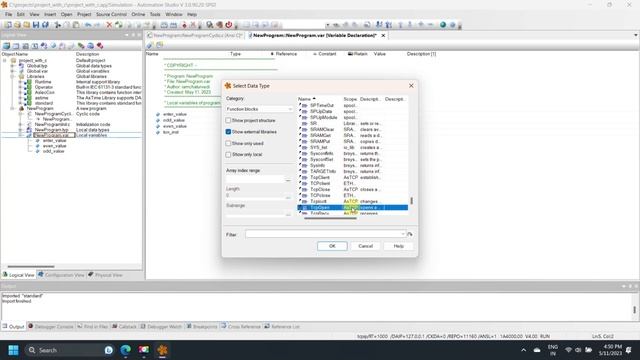Click OK in Select Data Type dialog

pos(332,246)
